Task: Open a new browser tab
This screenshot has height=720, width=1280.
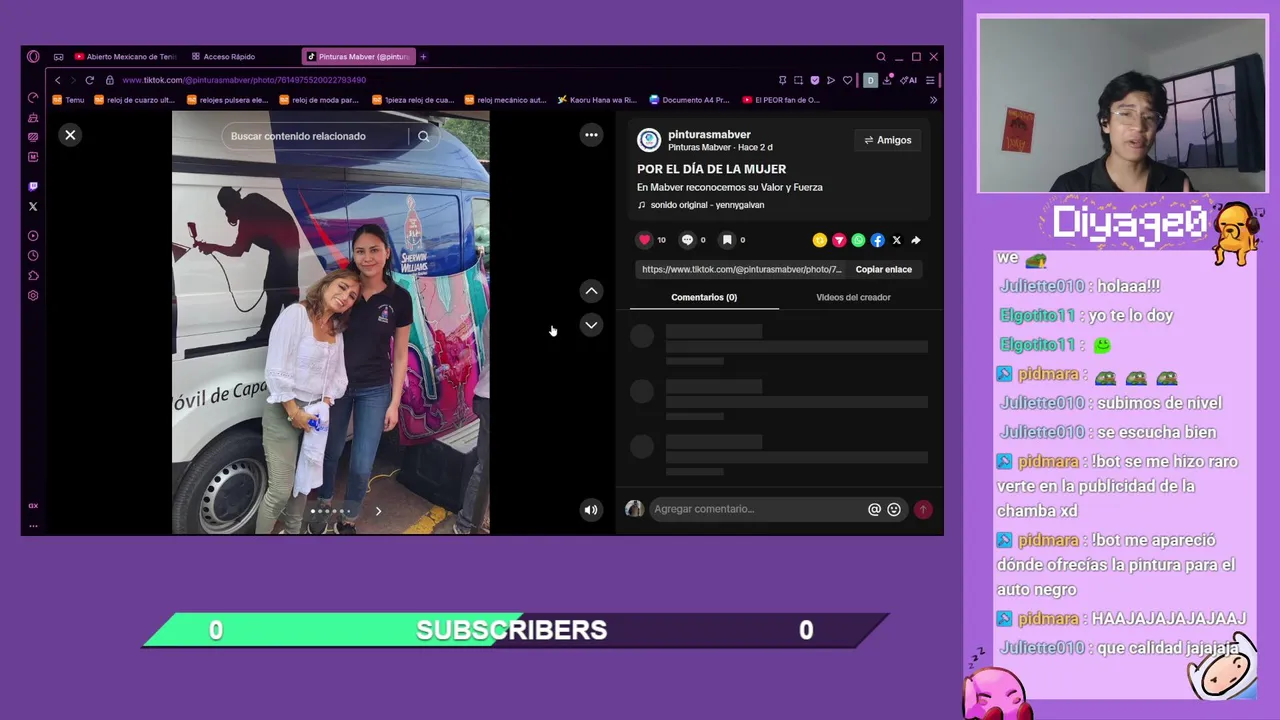Action: click(423, 57)
